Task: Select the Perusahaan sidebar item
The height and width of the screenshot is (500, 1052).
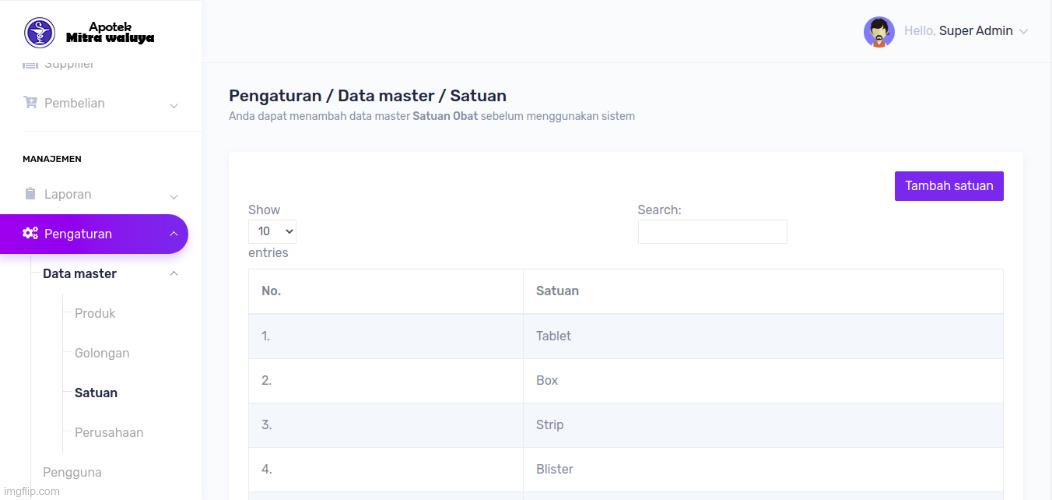Action: coord(109,433)
